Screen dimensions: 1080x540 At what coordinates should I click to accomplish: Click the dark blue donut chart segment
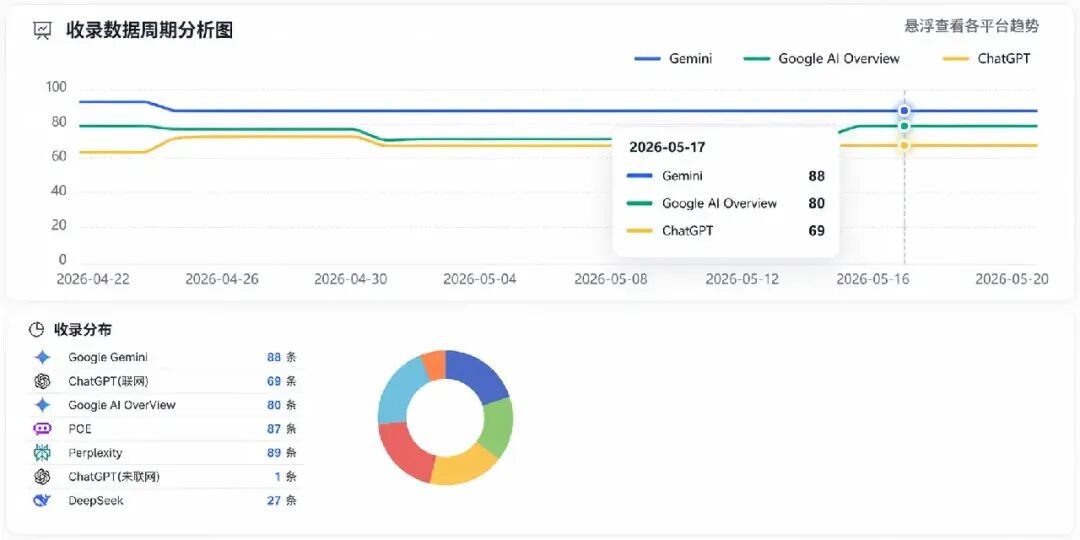coord(479,375)
